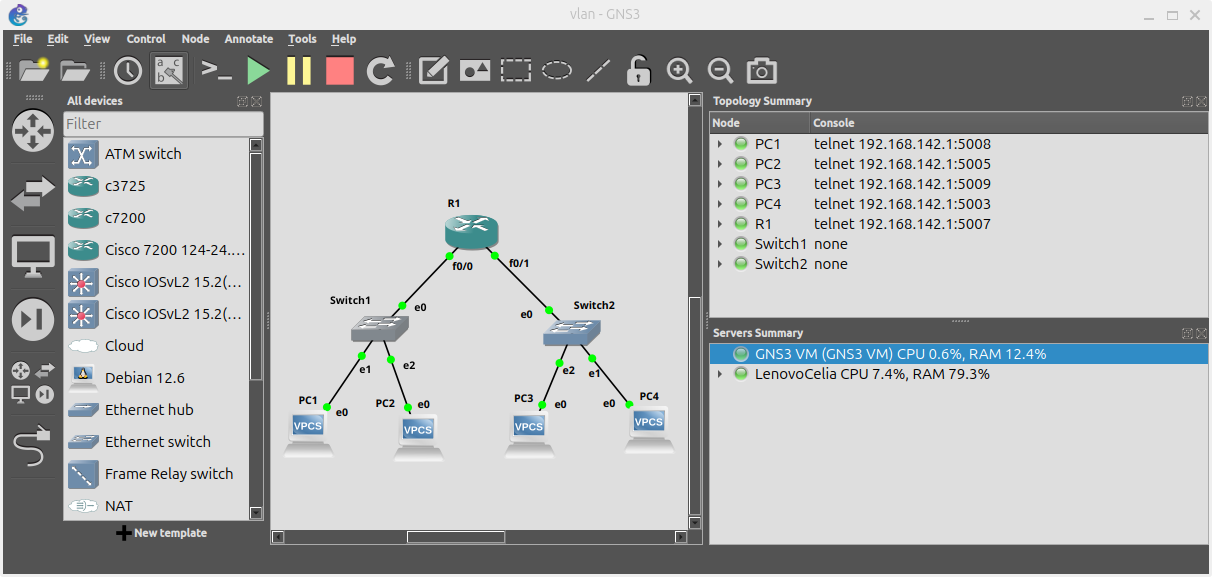The height and width of the screenshot is (577, 1212).
Task: Start all nodes with green play button
Action: coord(259,71)
